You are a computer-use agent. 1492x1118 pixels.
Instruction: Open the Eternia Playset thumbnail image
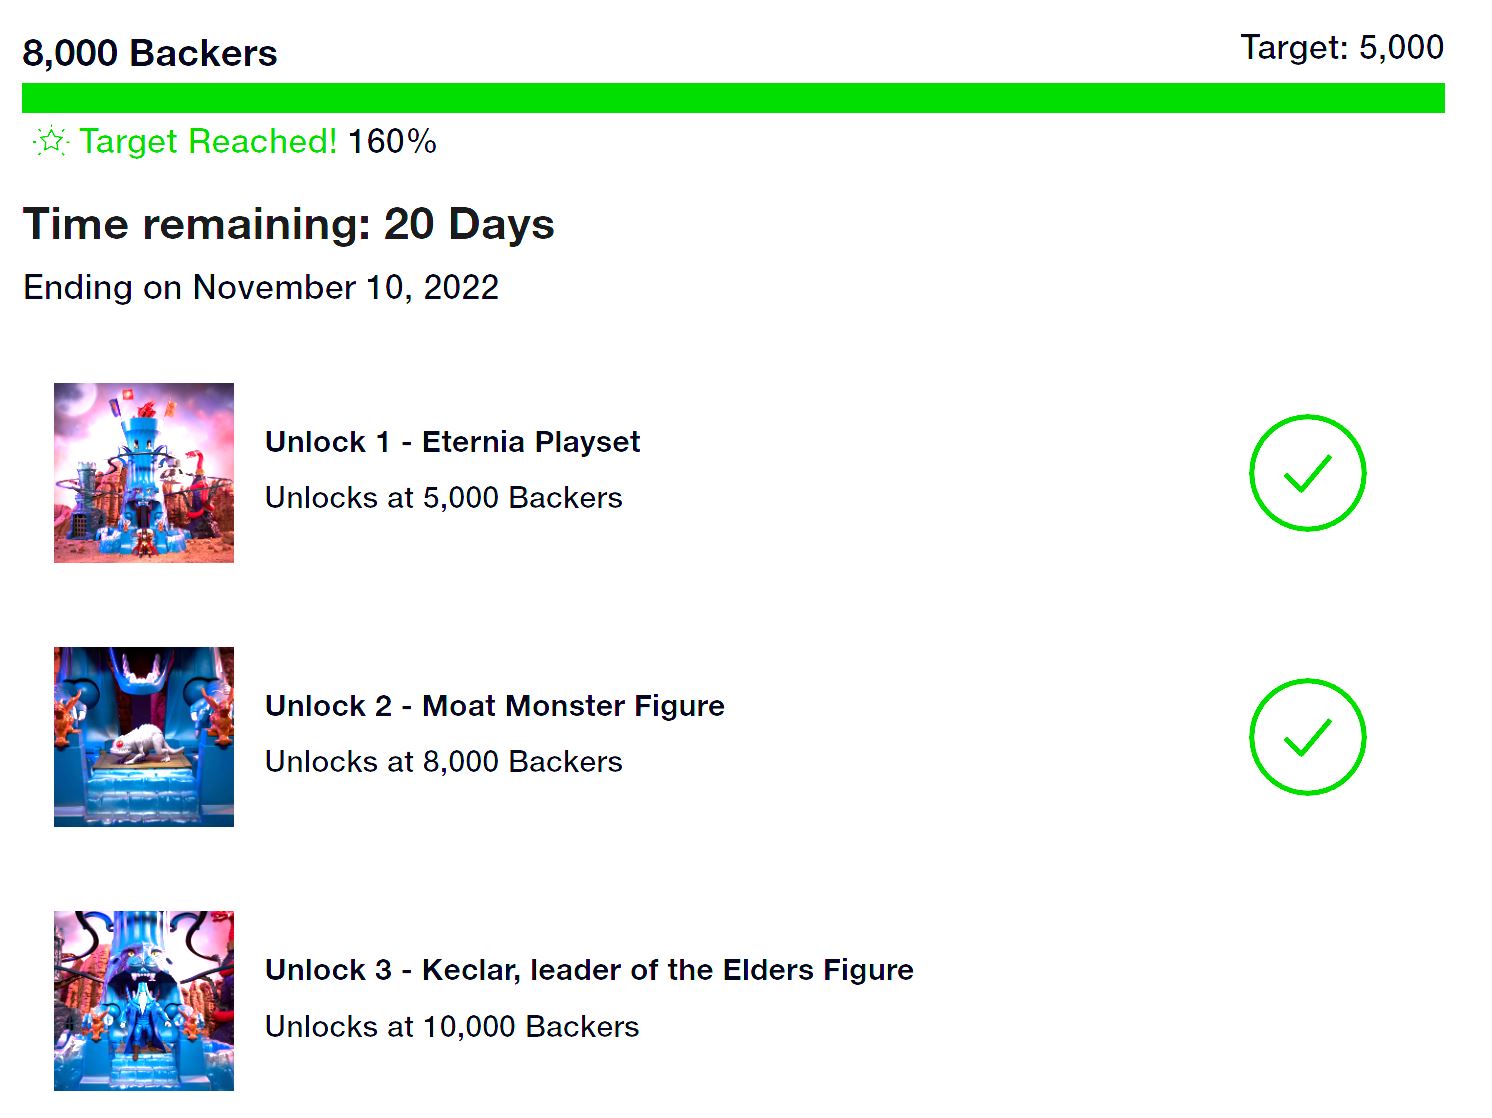pyautogui.click(x=144, y=473)
